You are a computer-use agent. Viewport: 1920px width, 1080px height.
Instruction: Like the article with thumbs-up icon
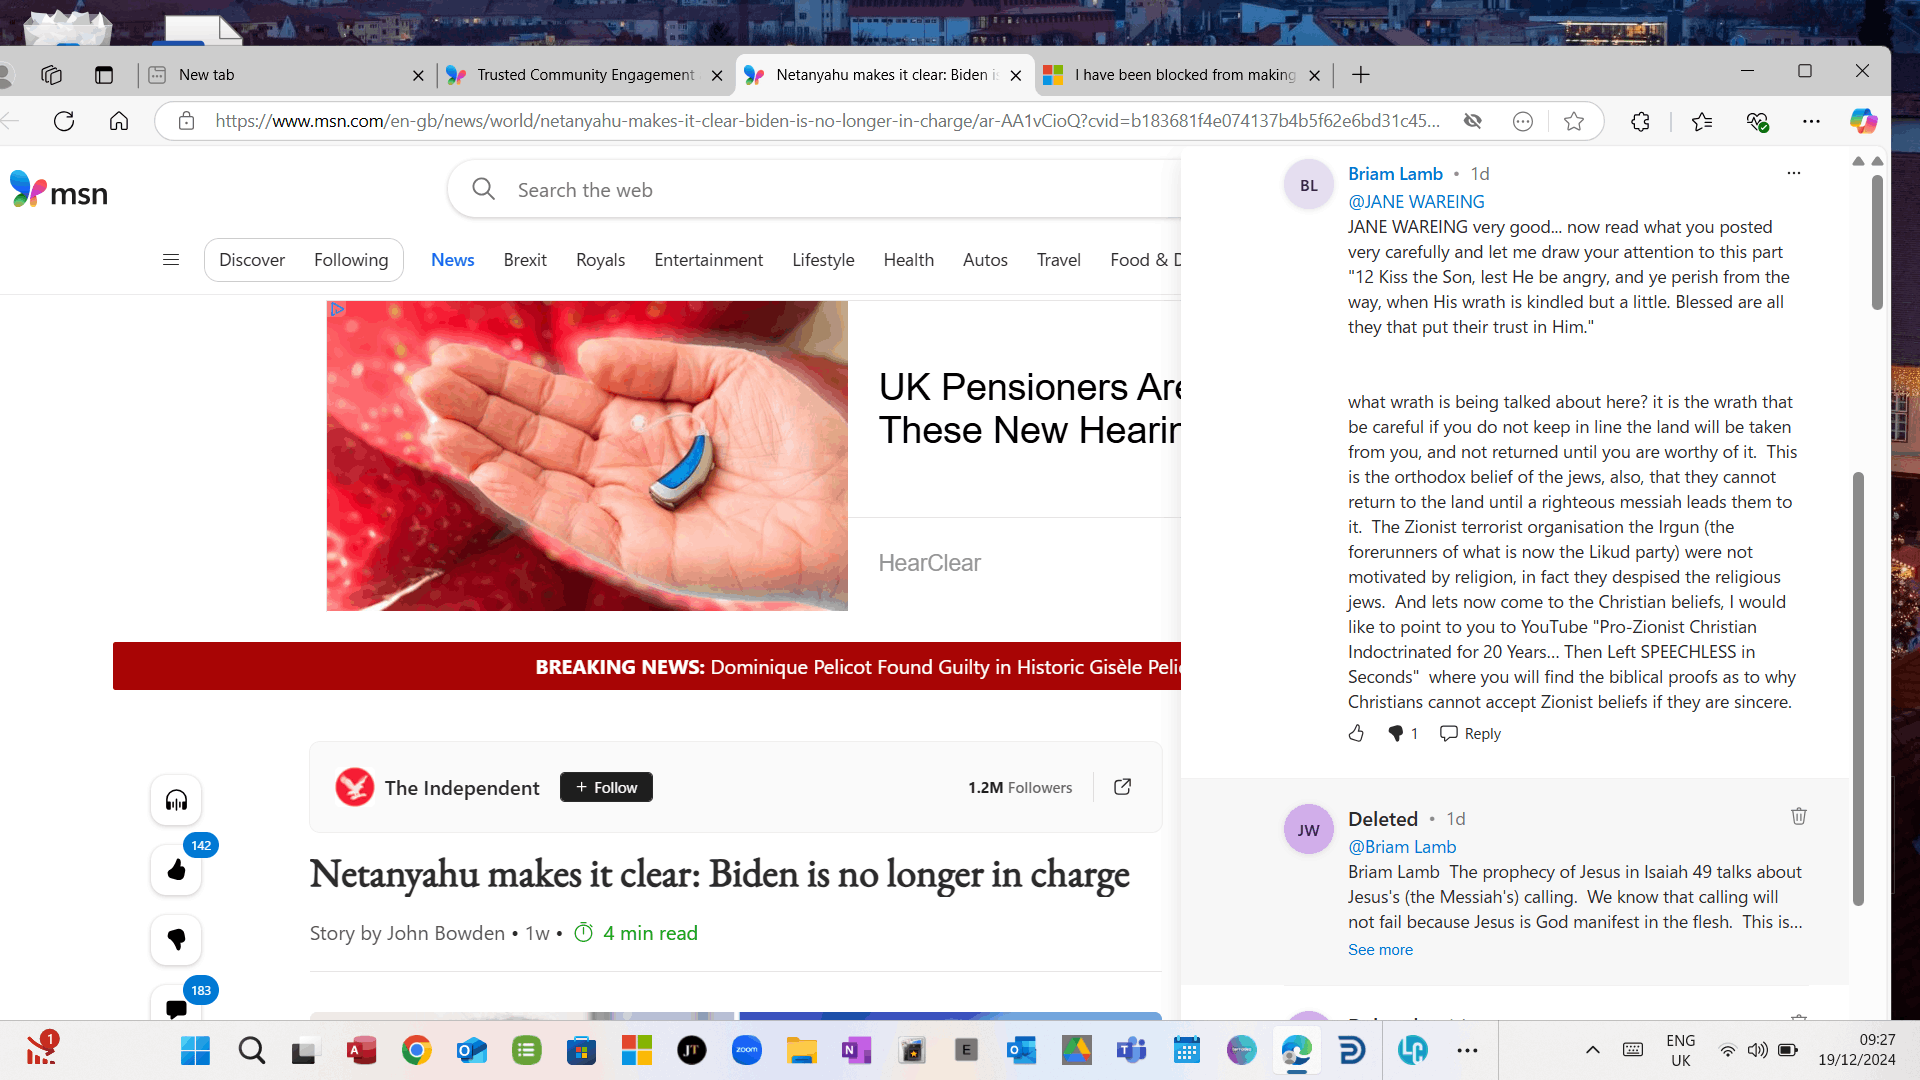(x=176, y=870)
